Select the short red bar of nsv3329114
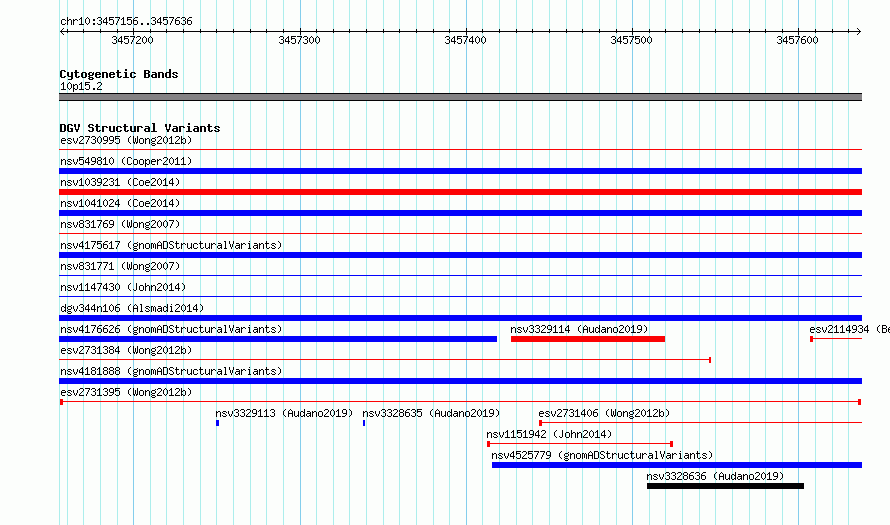This screenshot has width=890, height=525. [x=588, y=339]
